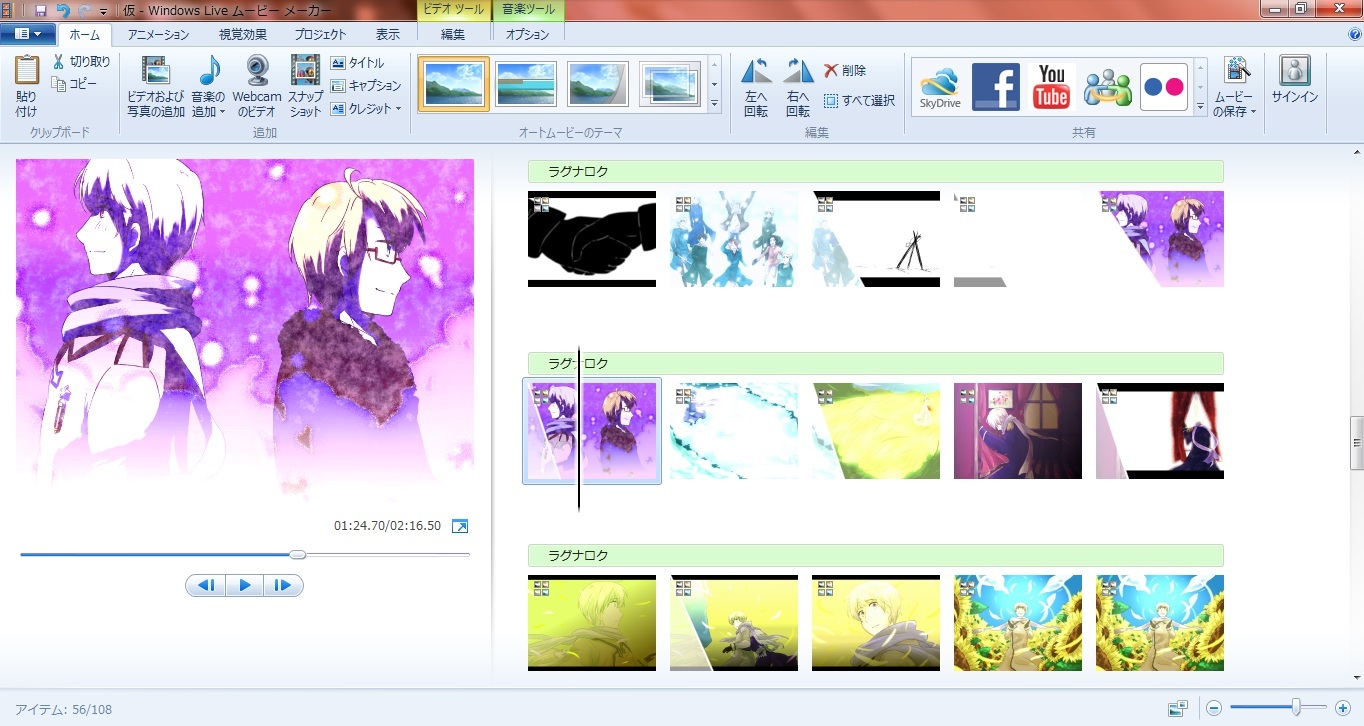Add a caption with キャプション
The image size is (1364, 726).
(x=366, y=86)
